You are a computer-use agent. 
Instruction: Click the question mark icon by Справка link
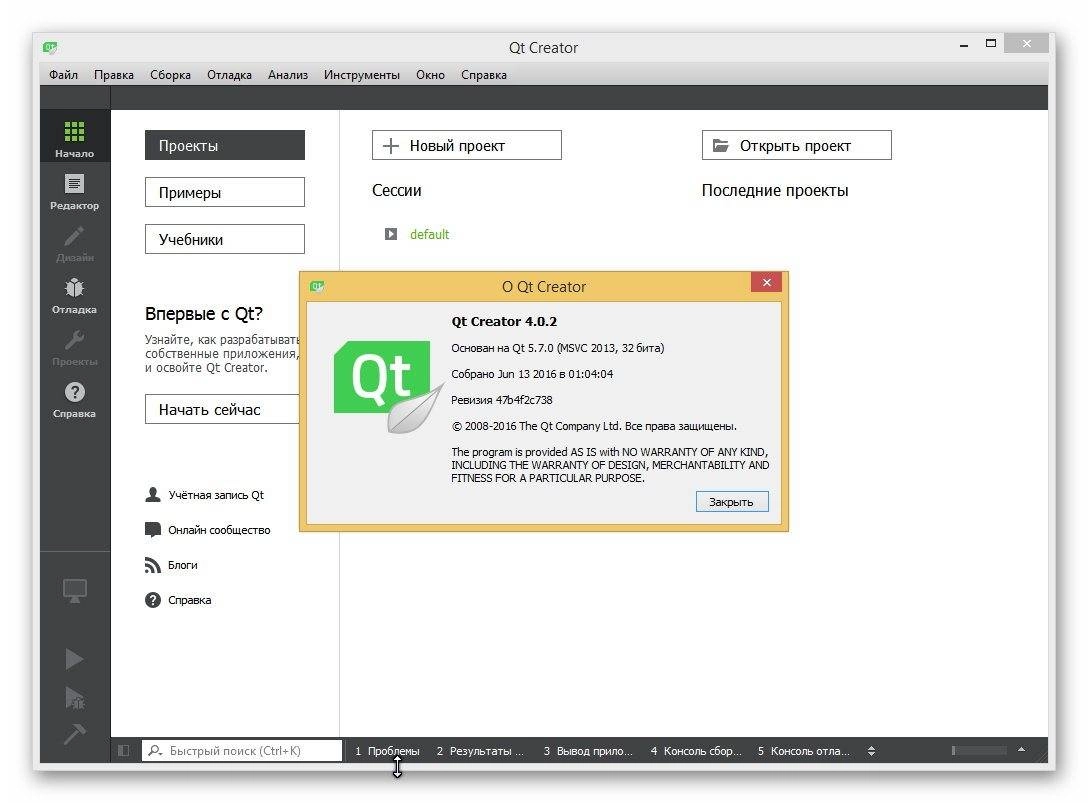[153, 600]
